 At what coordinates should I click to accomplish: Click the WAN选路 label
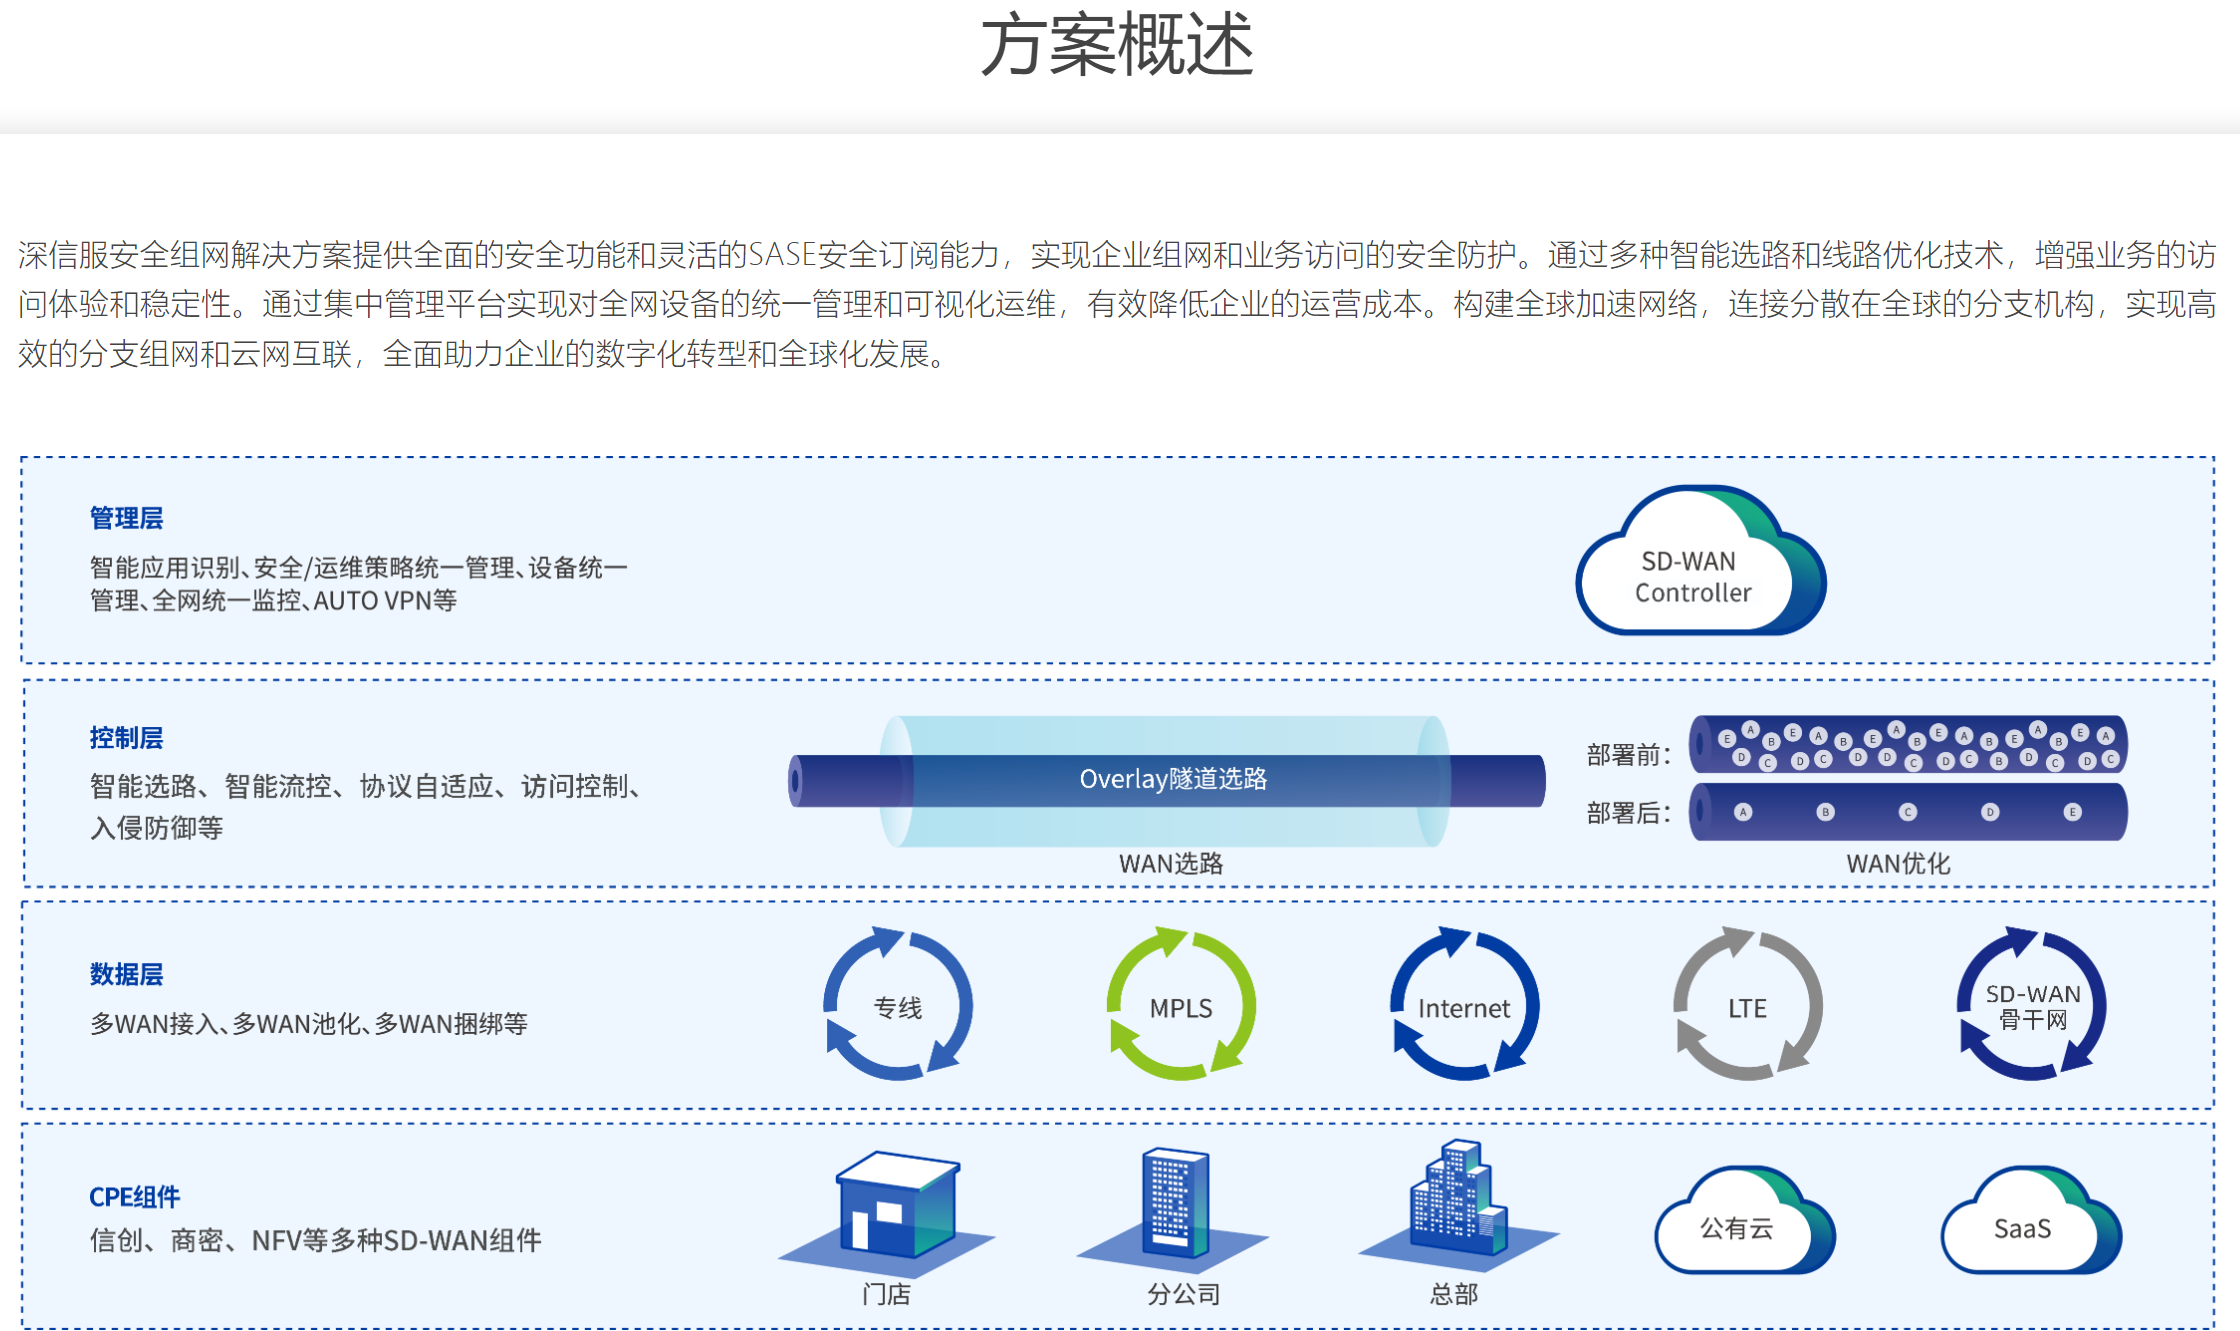(1171, 864)
